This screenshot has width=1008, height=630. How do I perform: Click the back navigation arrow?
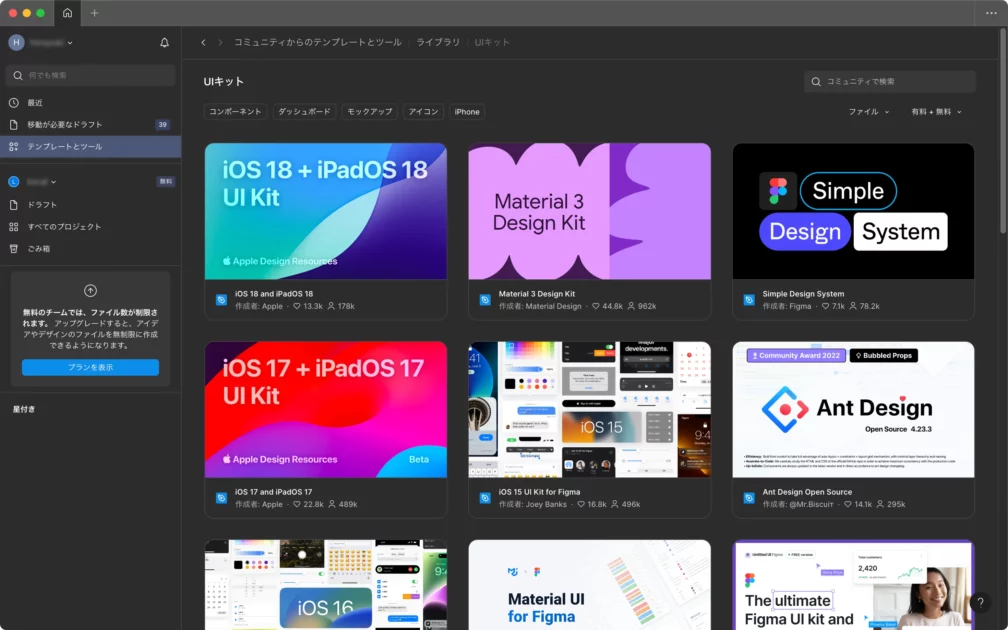(204, 42)
